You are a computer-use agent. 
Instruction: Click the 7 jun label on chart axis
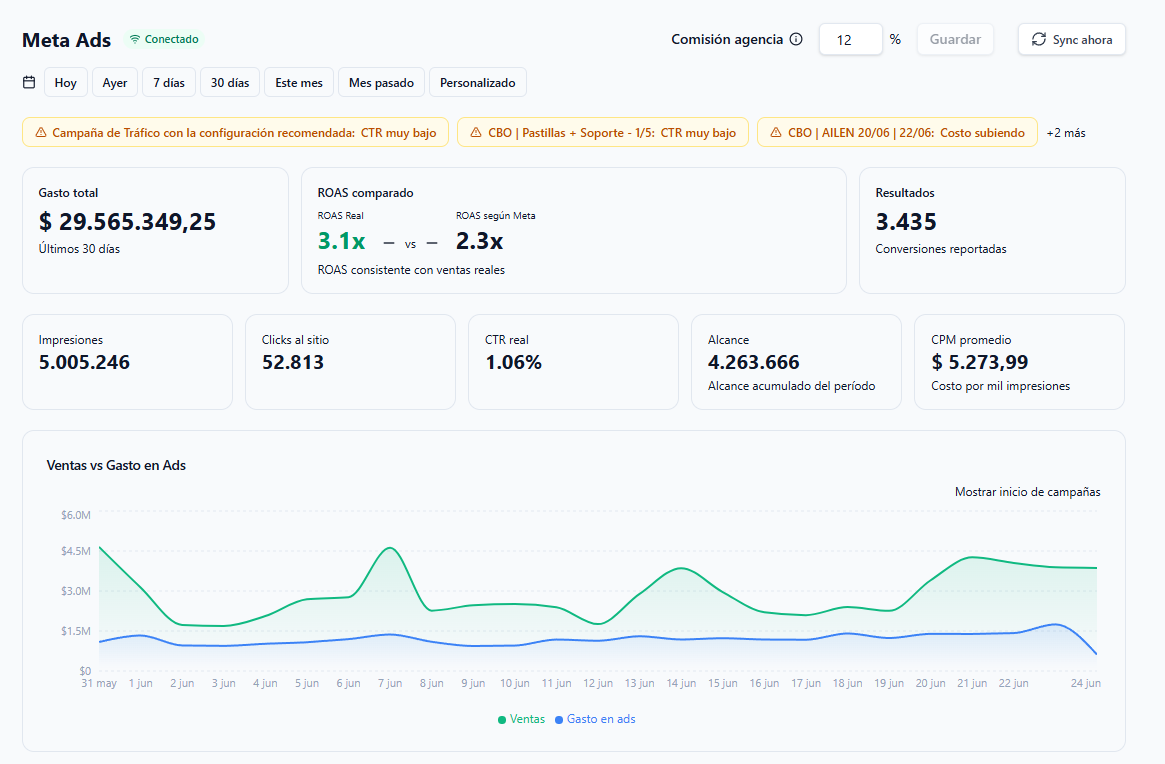tap(389, 683)
